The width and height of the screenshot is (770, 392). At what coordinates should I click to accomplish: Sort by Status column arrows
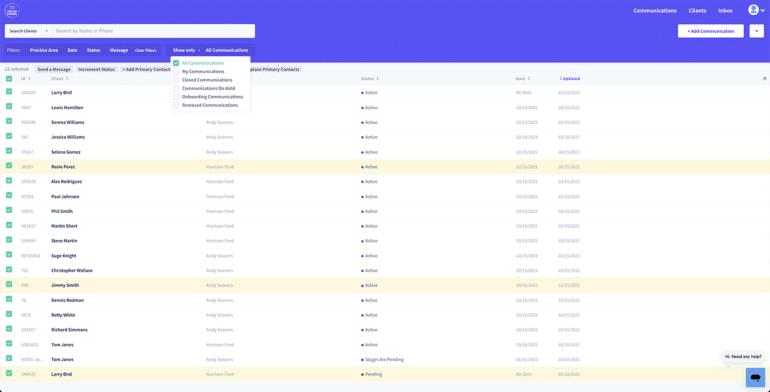pos(377,79)
